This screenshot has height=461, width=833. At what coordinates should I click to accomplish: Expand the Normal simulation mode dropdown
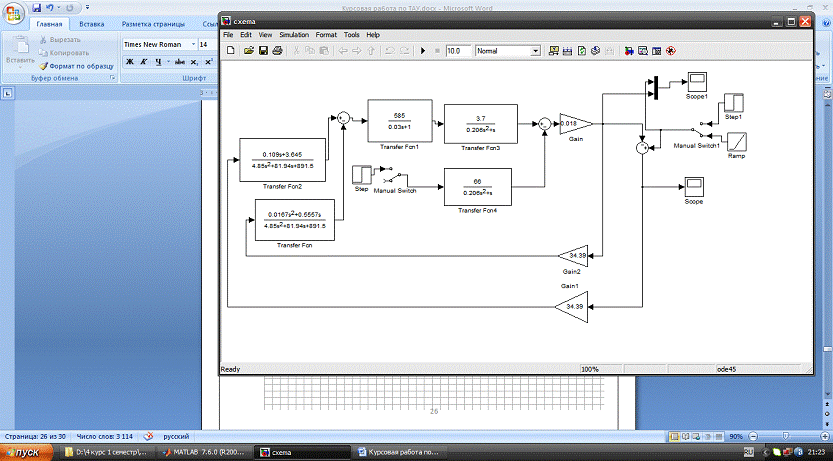pyautogui.click(x=535, y=51)
